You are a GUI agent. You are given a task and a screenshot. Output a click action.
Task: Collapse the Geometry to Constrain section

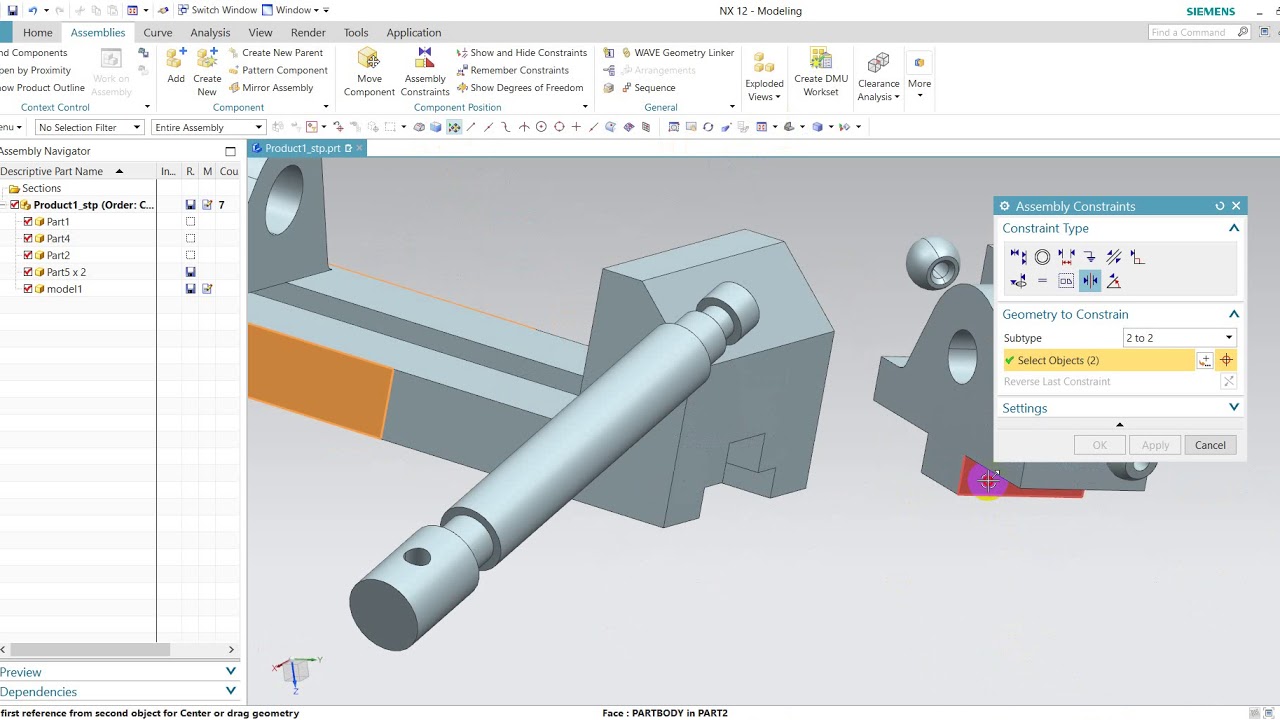point(1234,314)
